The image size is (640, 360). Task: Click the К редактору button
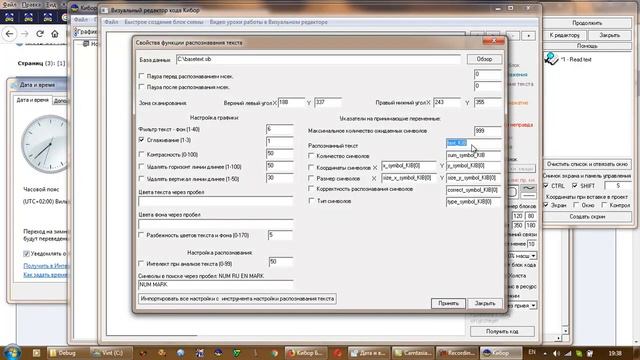(564, 35)
